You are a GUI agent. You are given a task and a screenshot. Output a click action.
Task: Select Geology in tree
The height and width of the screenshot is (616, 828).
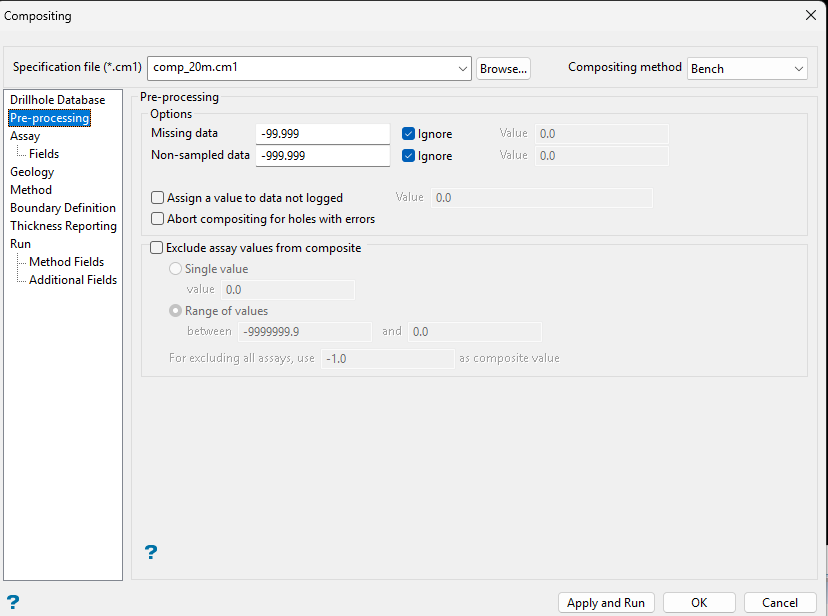pyautogui.click(x=32, y=172)
